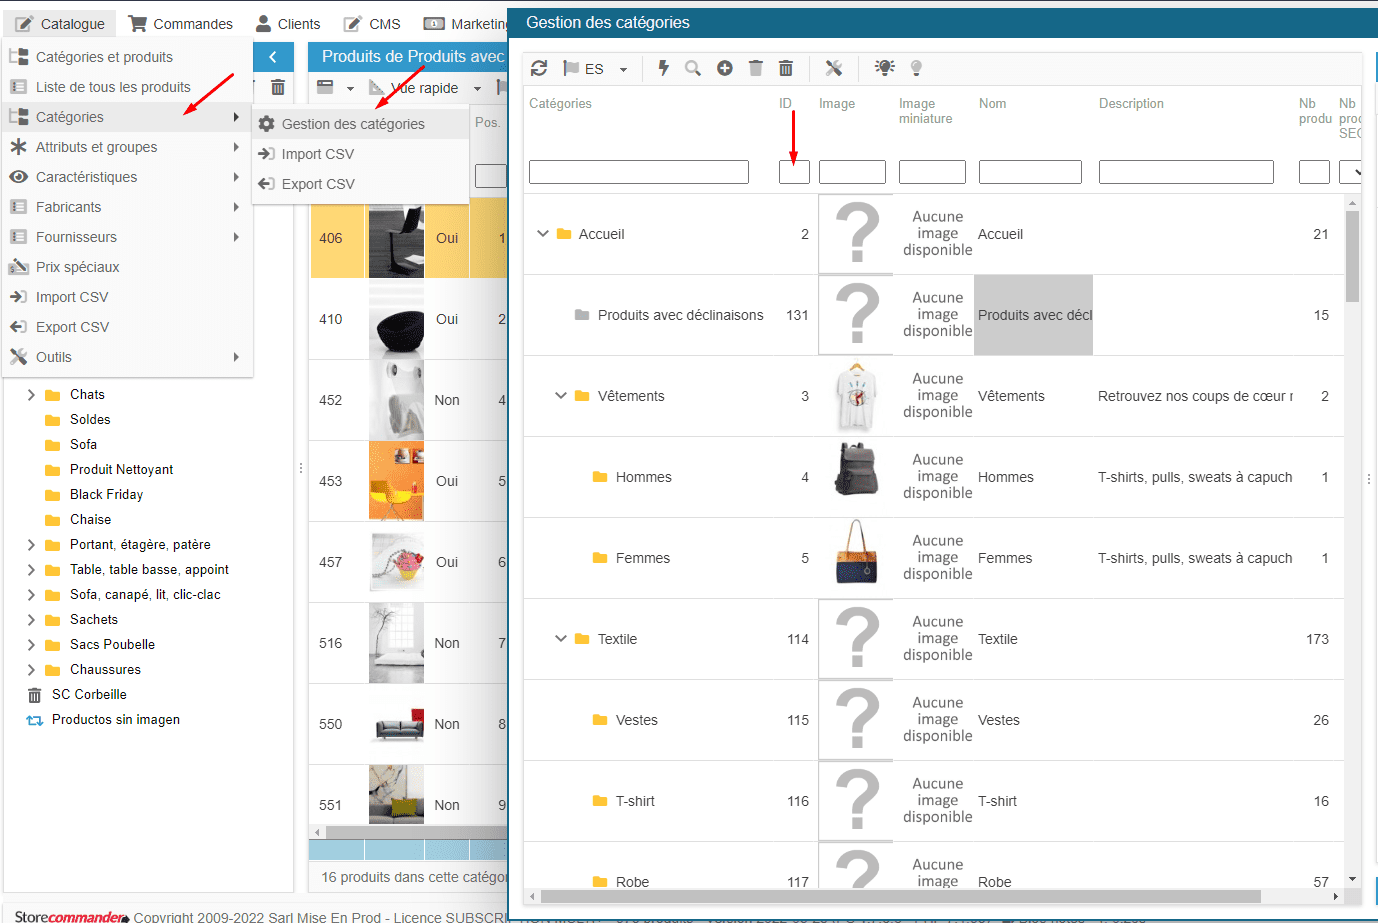This screenshot has height=923, width=1378.
Task: Select the Black Friday folder
Action: pos(106,495)
